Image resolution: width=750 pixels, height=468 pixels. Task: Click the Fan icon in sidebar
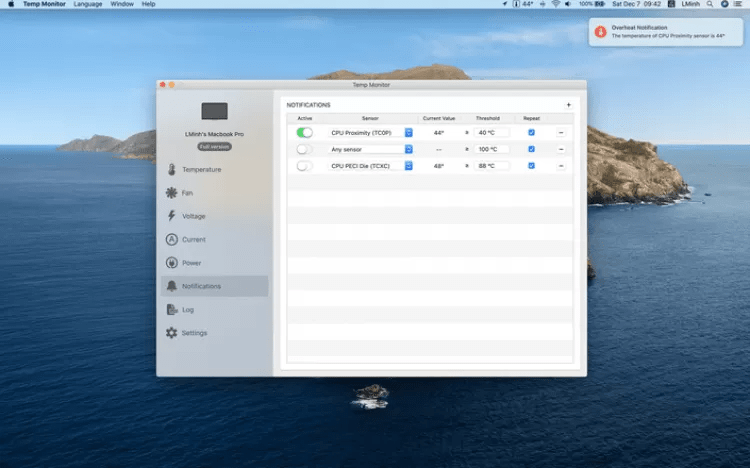(172, 193)
